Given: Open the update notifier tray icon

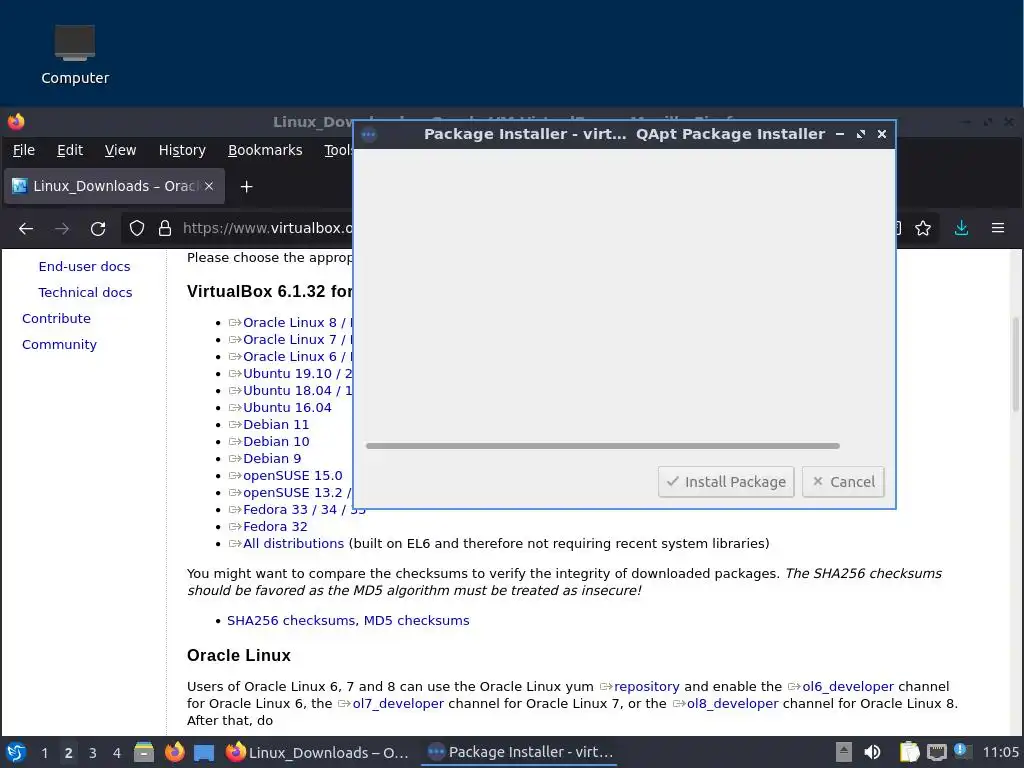Looking at the screenshot, I should (962, 751).
